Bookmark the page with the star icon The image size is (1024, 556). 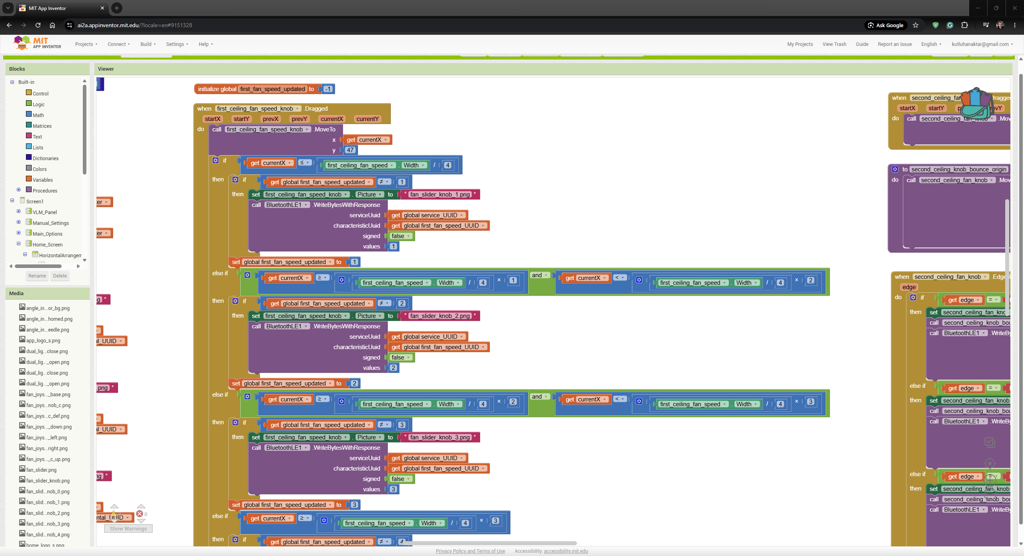[x=916, y=25]
